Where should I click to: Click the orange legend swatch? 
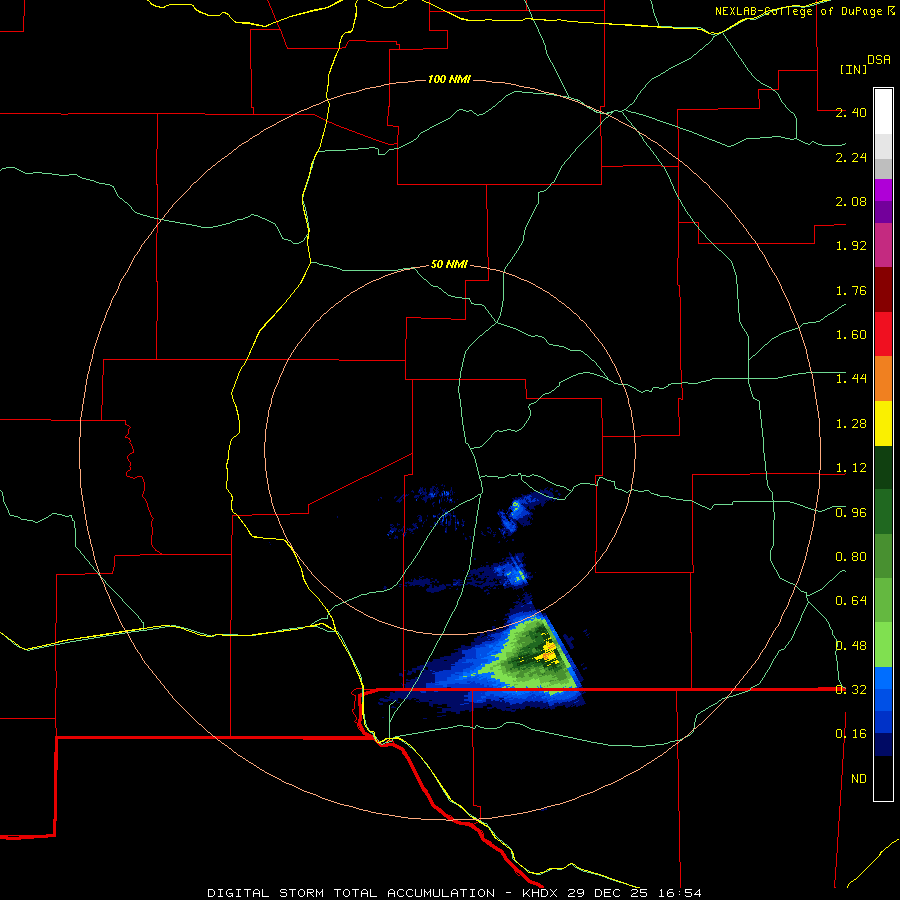coord(883,379)
